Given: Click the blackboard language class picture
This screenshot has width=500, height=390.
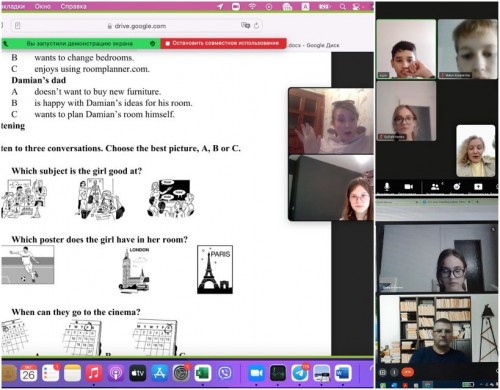Looking at the screenshot, I should click(x=171, y=199).
